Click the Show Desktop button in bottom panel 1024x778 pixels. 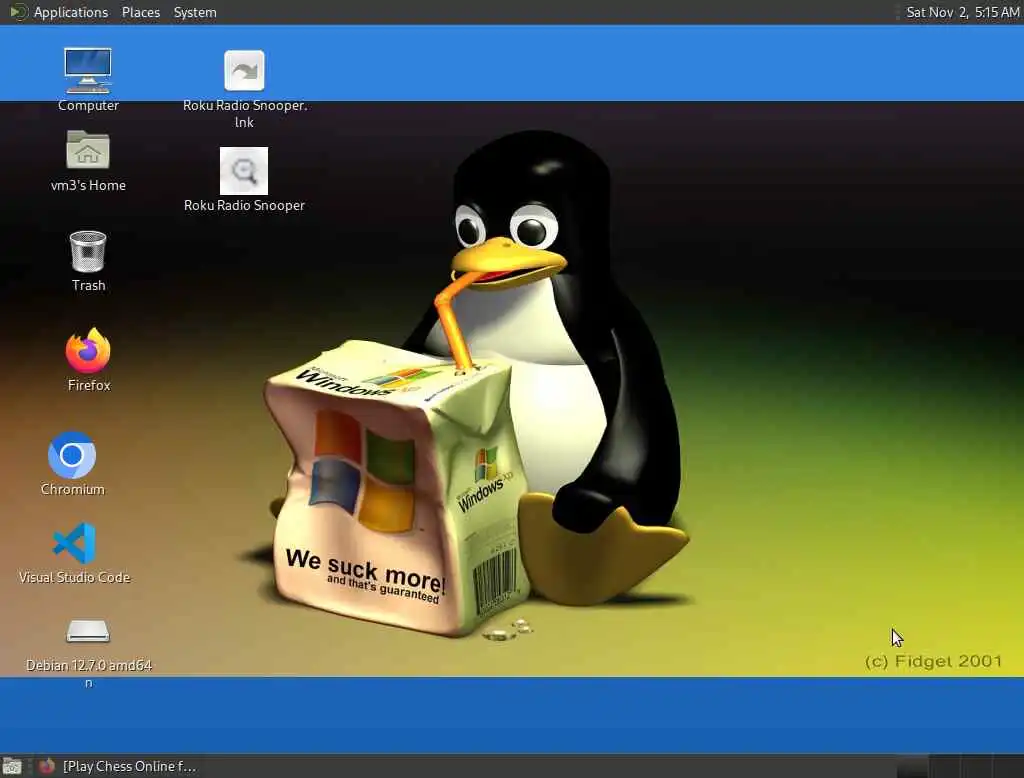pos(12,766)
